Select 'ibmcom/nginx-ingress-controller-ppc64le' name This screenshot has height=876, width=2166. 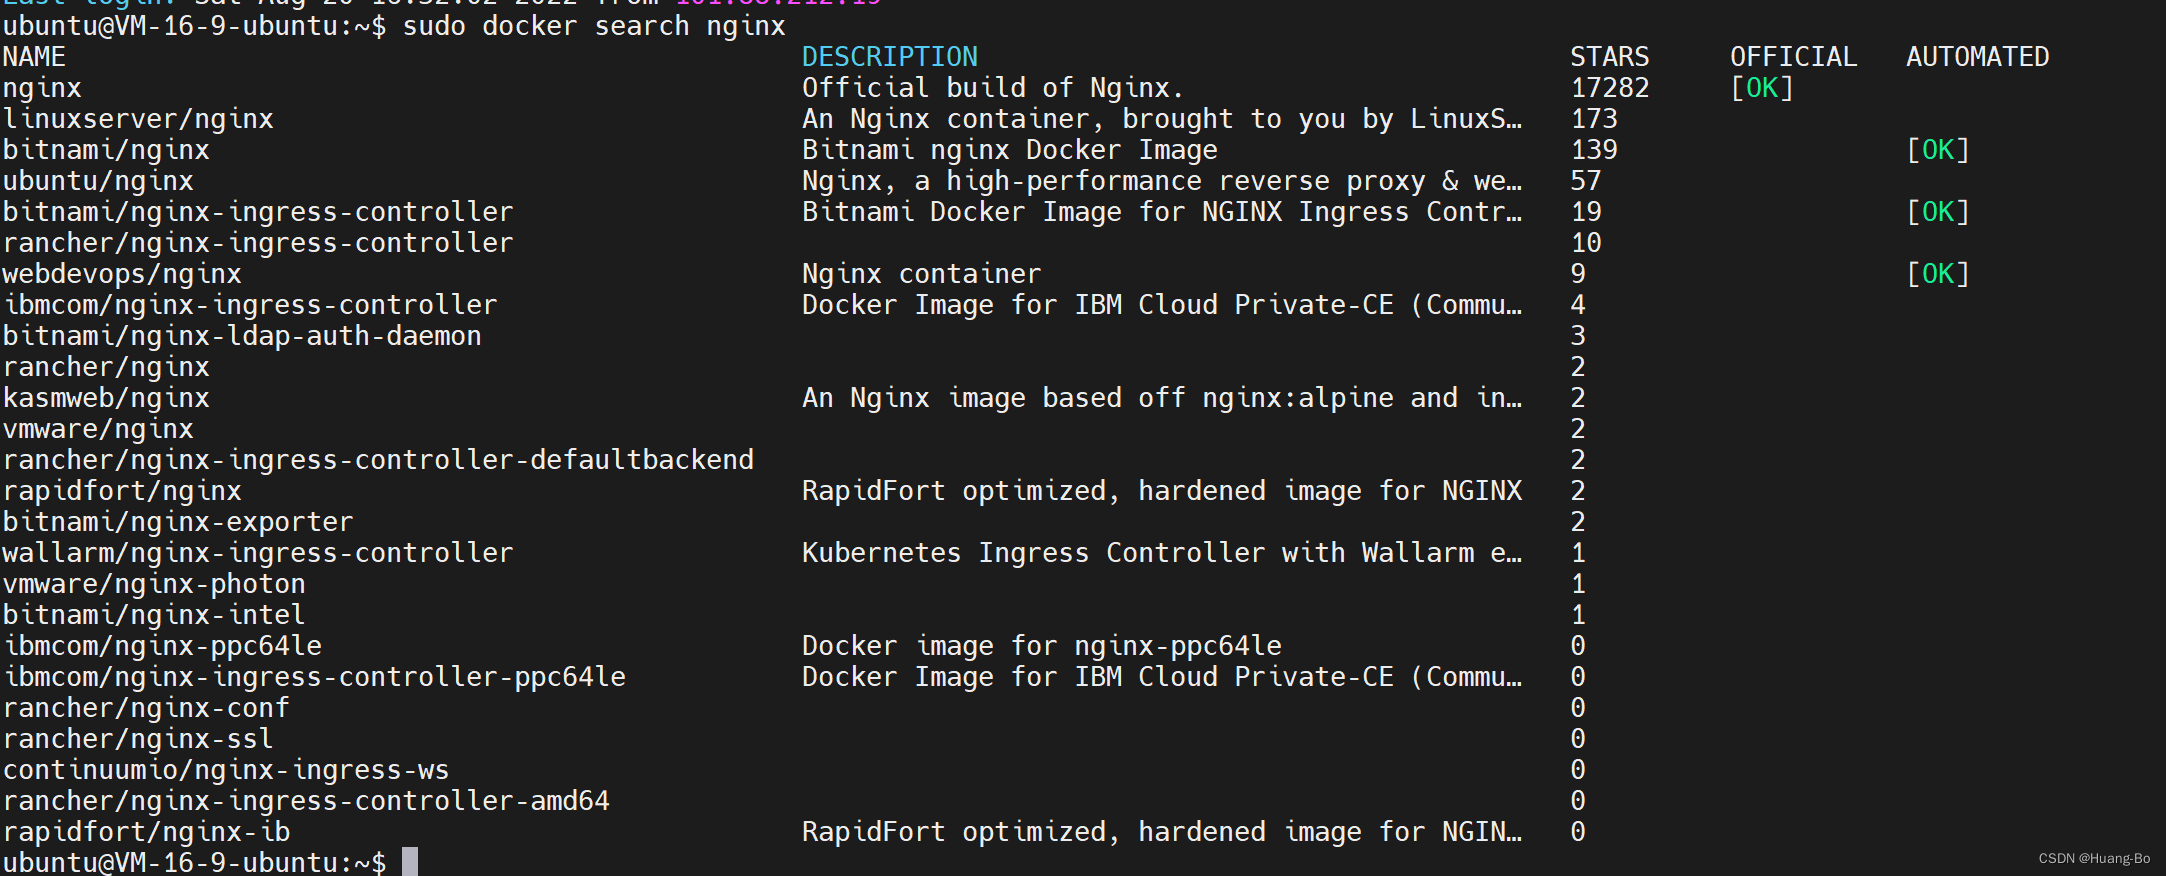point(314,677)
